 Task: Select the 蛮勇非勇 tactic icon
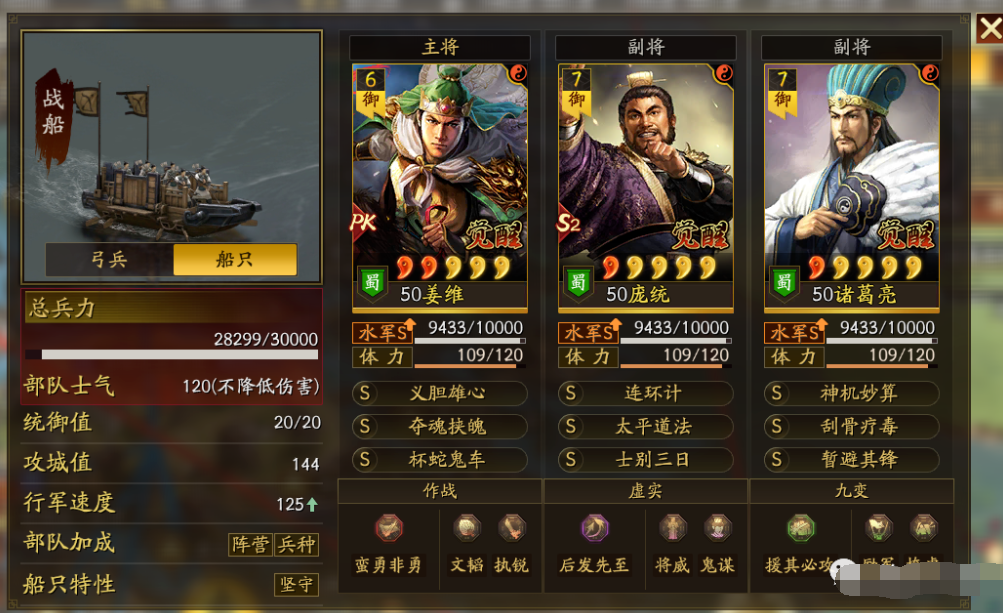pos(389,529)
